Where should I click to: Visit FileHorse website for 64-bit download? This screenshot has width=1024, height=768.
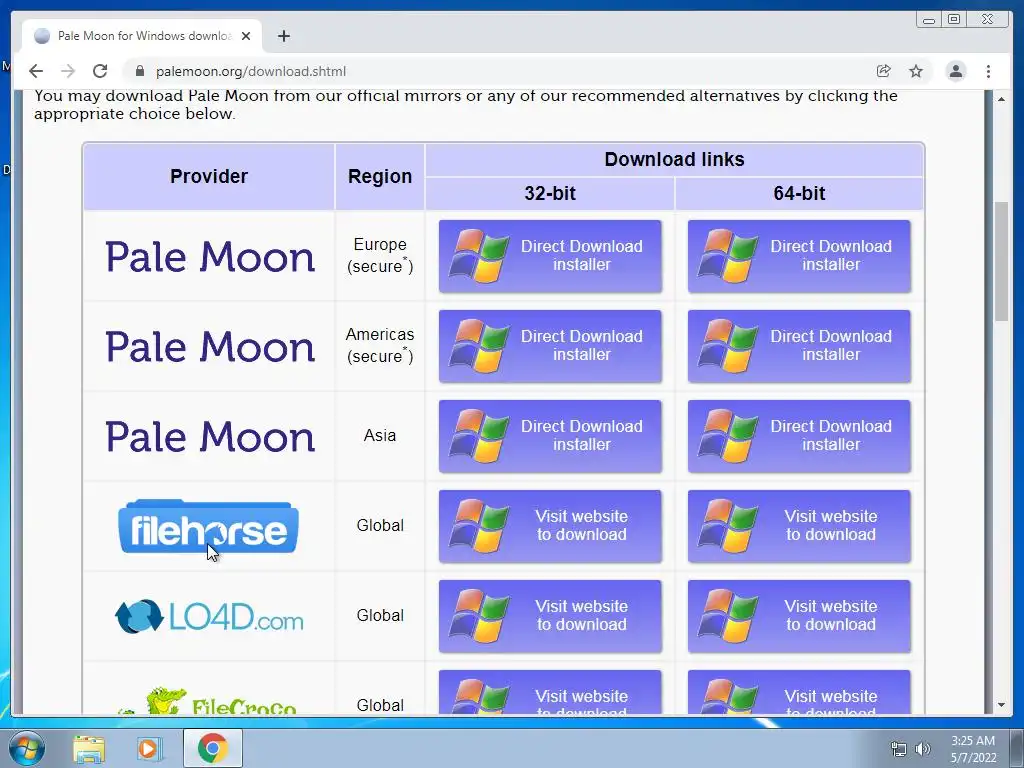tap(799, 526)
